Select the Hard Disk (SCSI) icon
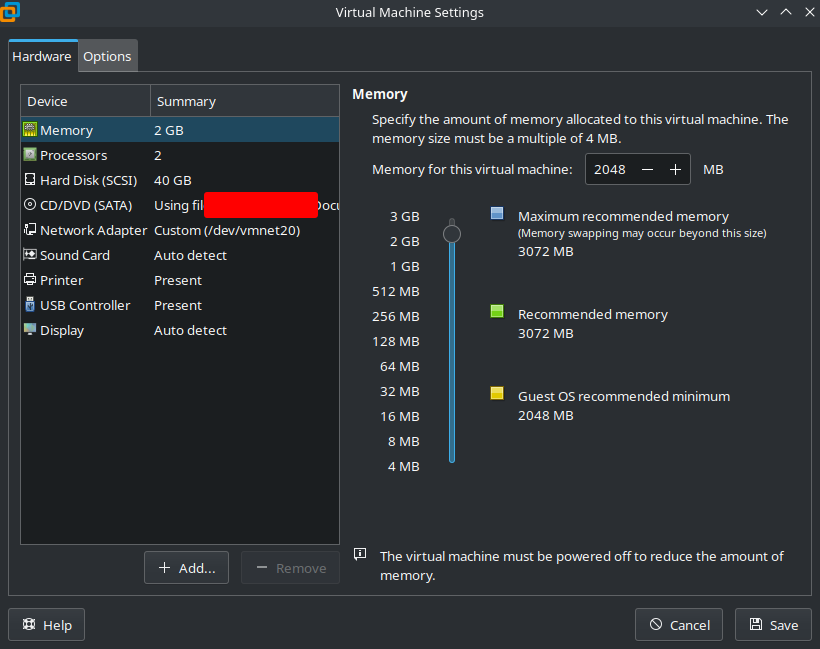This screenshot has height=649, width=820. [30, 180]
